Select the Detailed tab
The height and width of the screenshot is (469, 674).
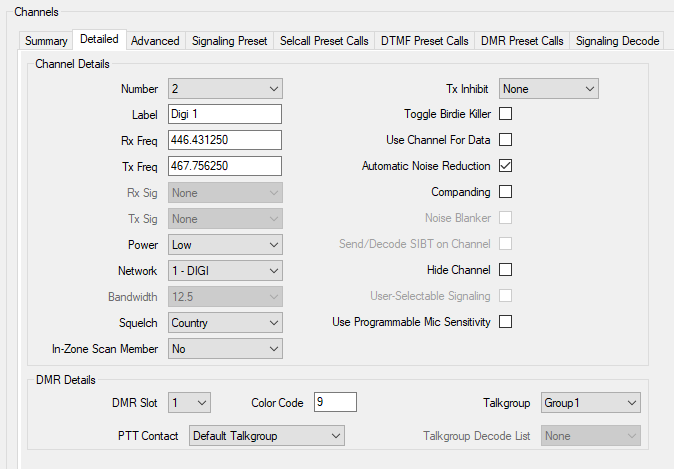(x=99, y=40)
